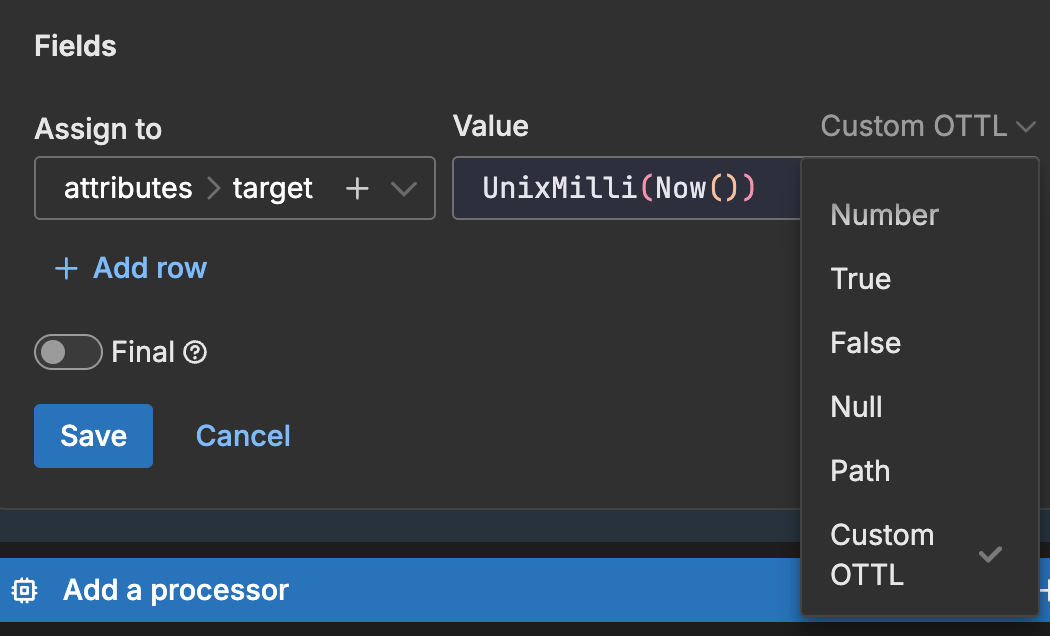Click the Add a processor bar label
Image resolution: width=1050 pixels, height=636 pixels.
coord(176,590)
